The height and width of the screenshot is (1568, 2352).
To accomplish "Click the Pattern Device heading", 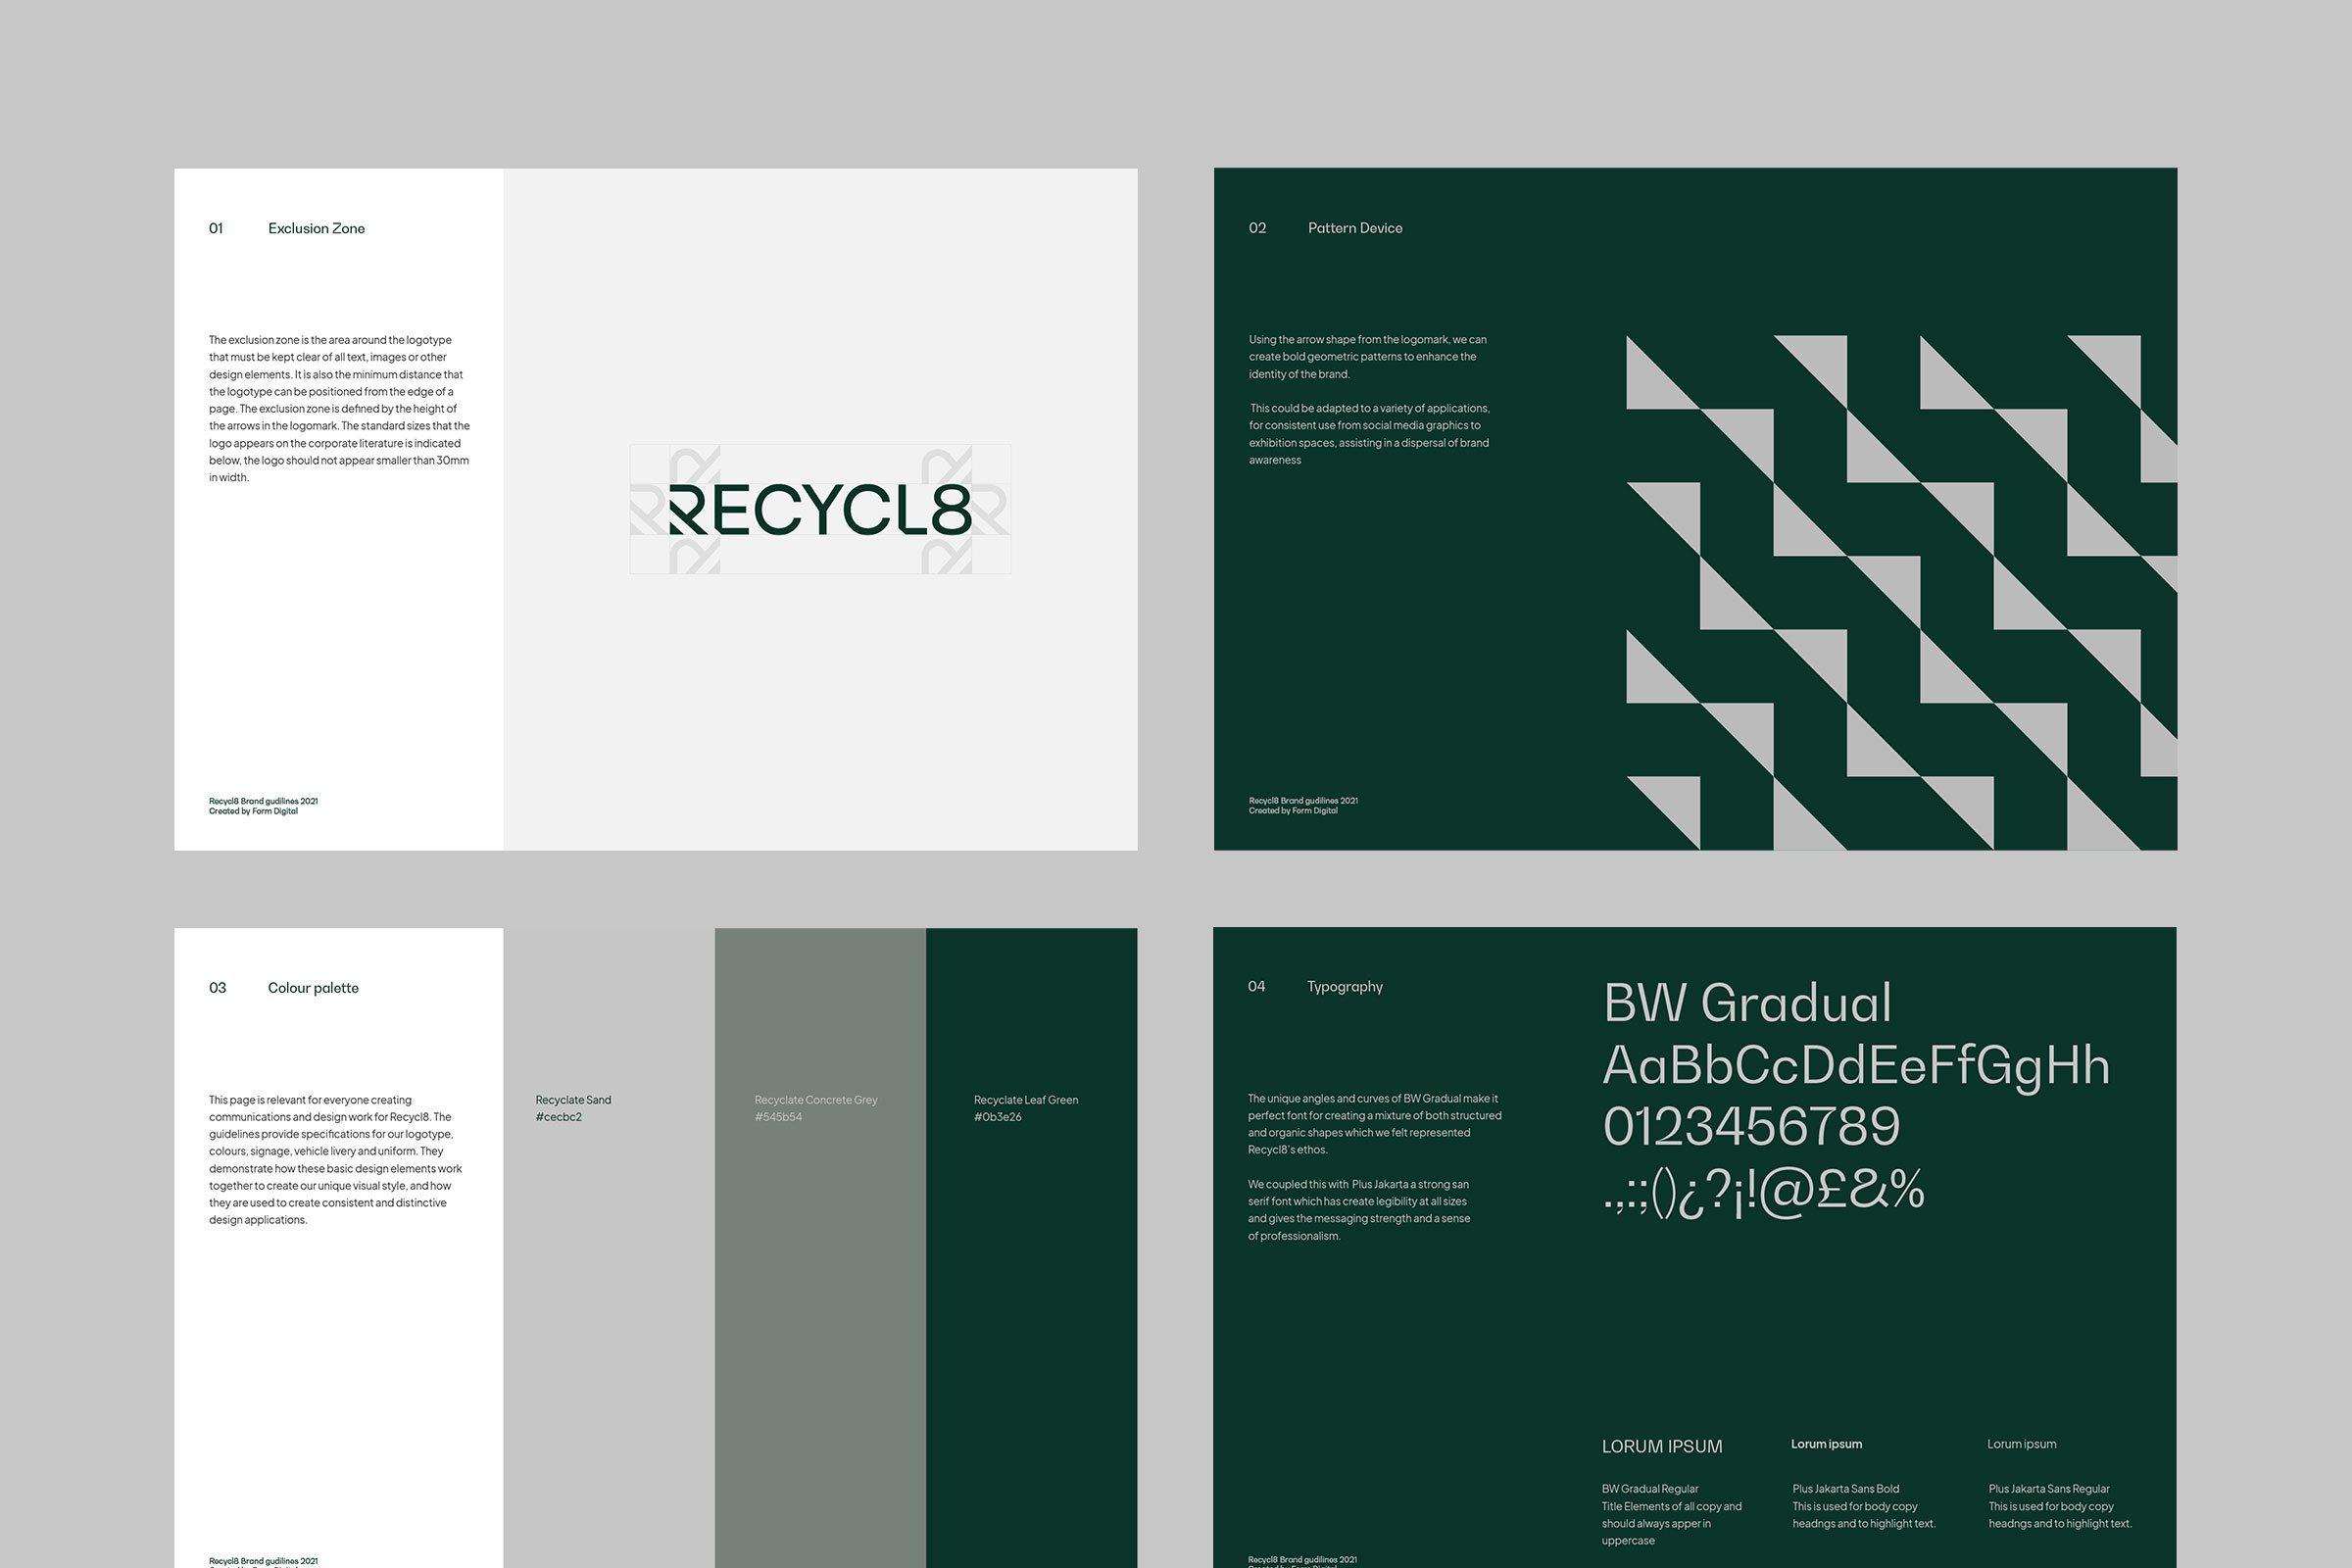I will [1355, 228].
